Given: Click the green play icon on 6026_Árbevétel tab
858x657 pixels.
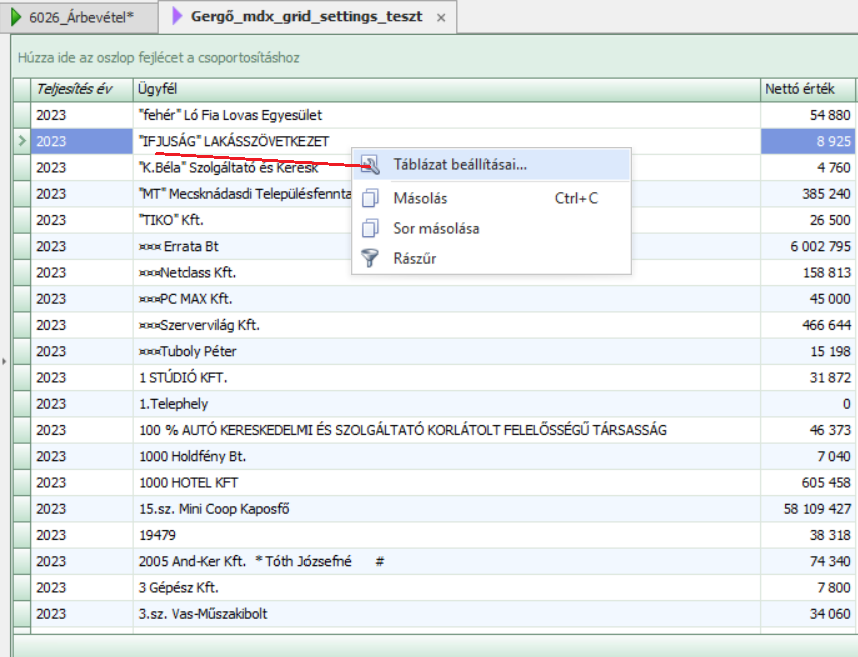Looking at the screenshot, I should pos(16,17).
